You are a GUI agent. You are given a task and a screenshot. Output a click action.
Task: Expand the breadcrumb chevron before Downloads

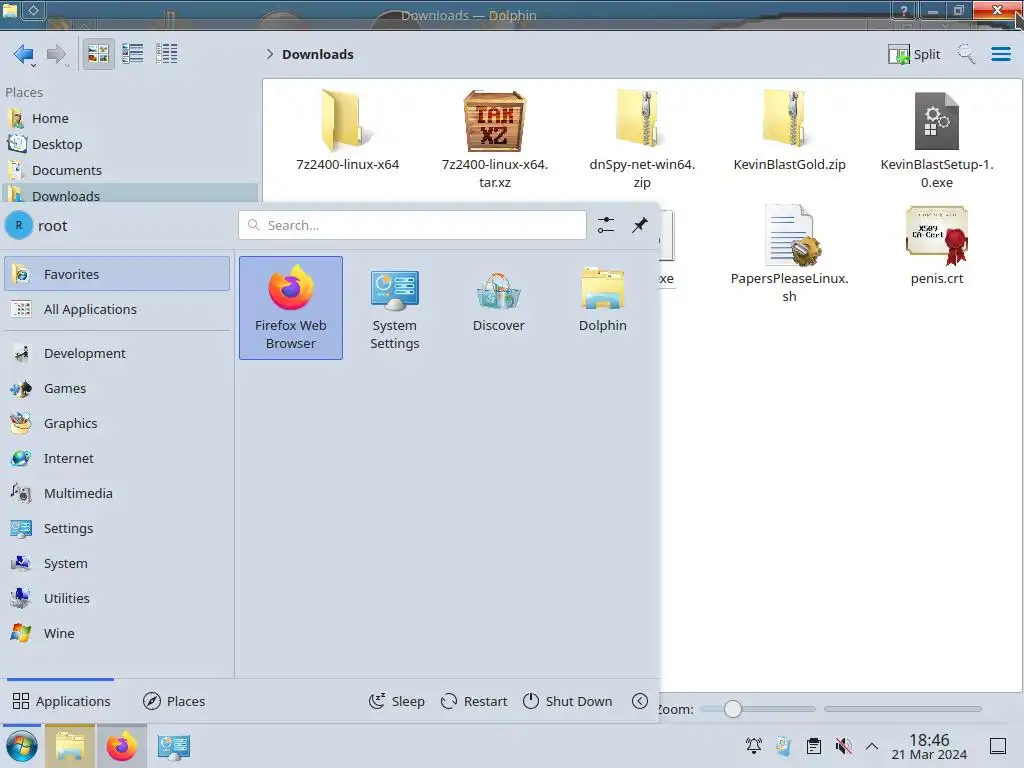tap(270, 54)
